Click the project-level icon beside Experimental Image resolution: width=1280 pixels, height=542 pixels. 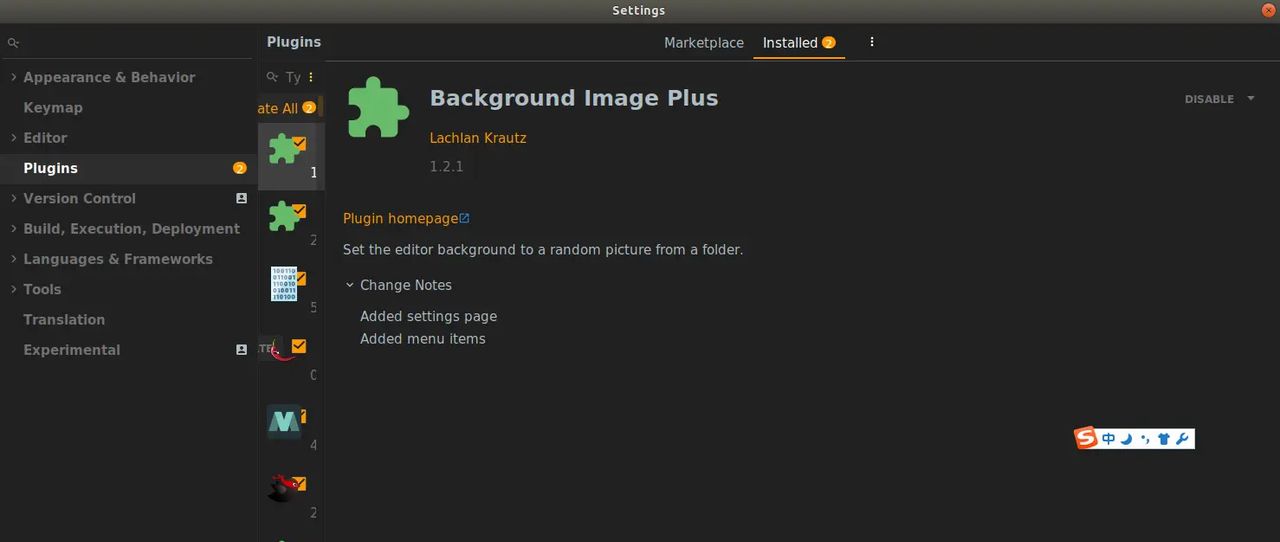[x=241, y=350]
